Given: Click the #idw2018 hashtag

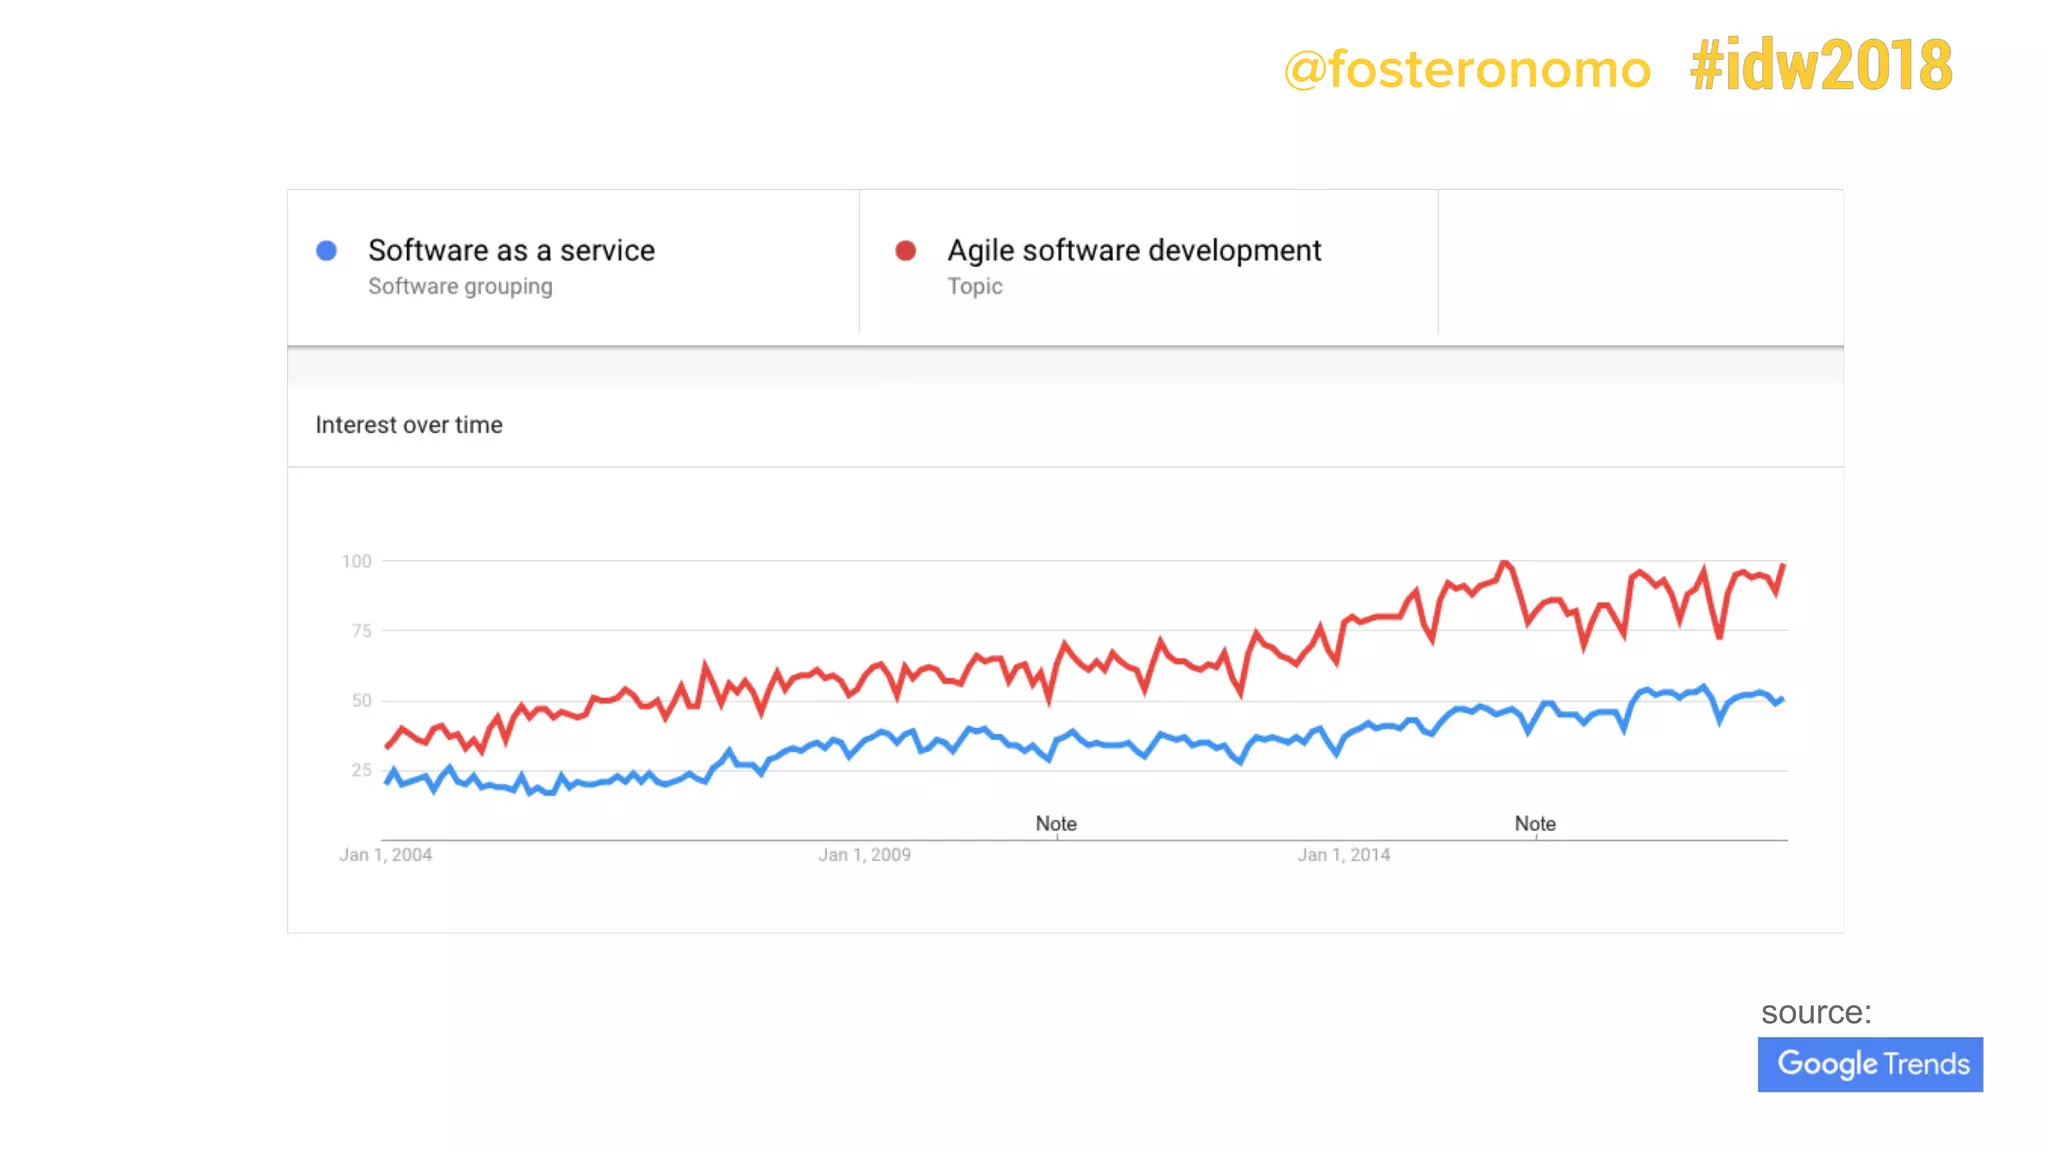Looking at the screenshot, I should pyautogui.click(x=1820, y=66).
